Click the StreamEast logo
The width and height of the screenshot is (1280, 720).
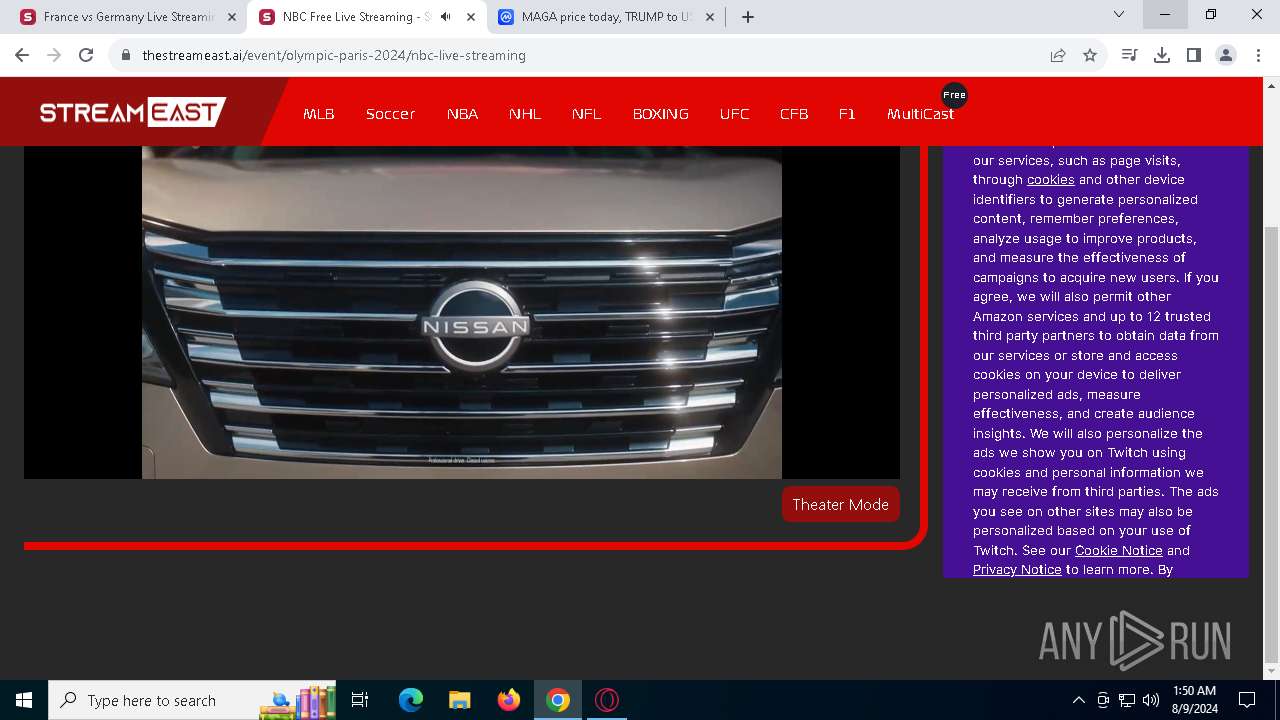[x=133, y=112]
